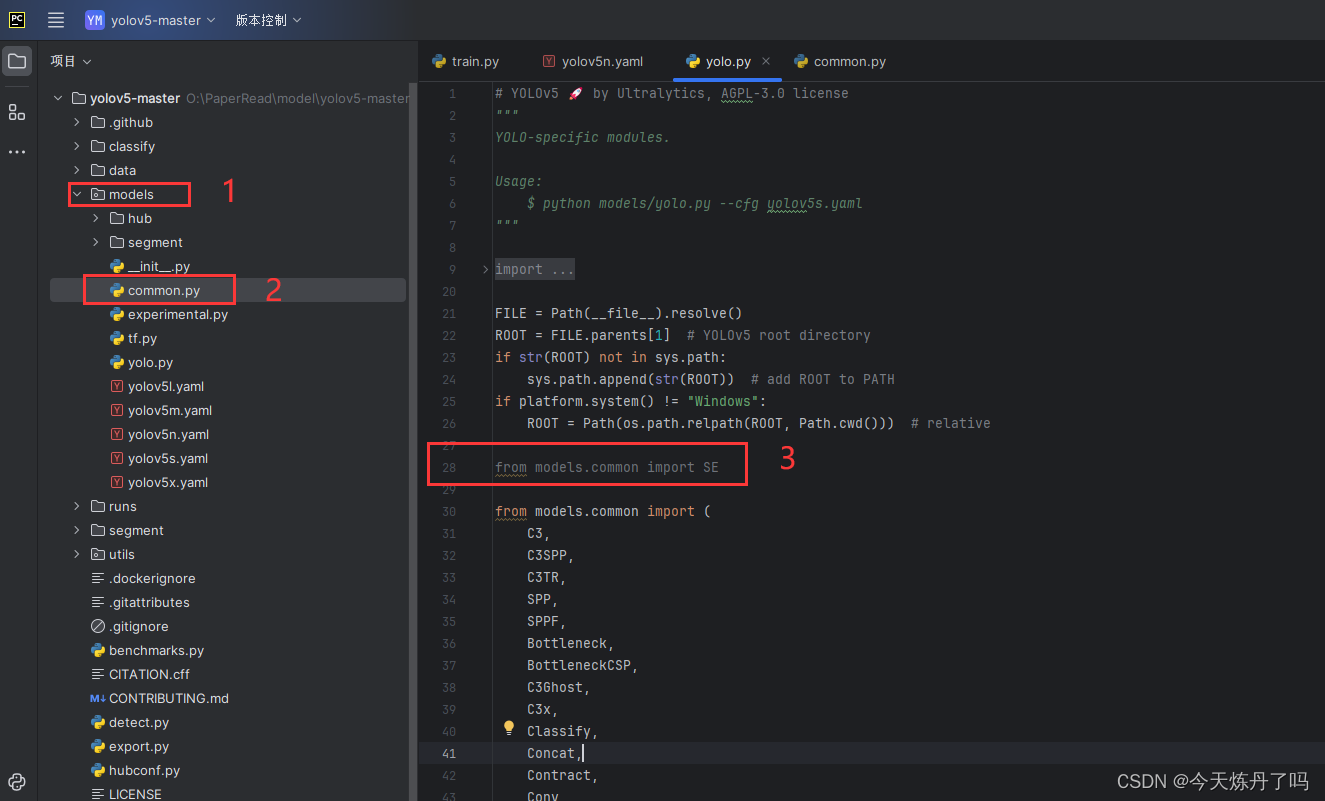
Task: Expand the hub folder
Action: pyautogui.click(x=96, y=218)
